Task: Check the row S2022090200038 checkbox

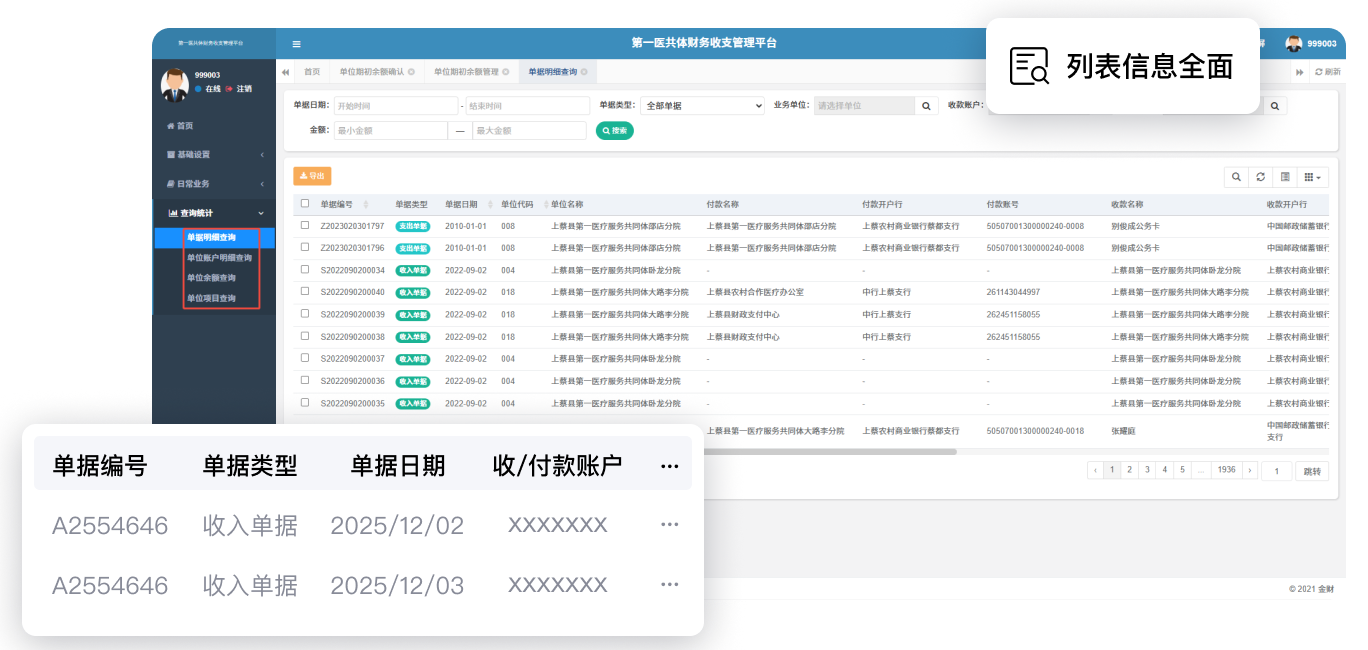Action: tap(305, 336)
